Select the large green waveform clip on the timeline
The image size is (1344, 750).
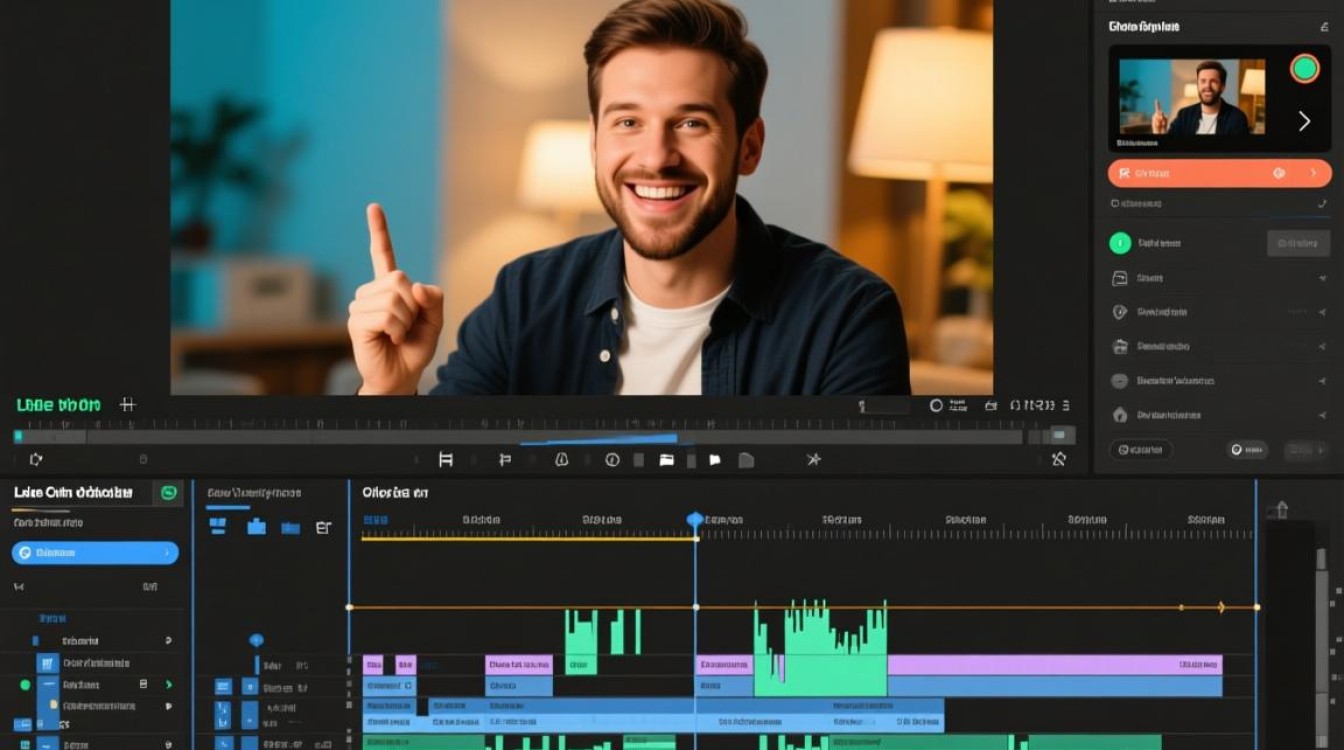[x=820, y=648]
